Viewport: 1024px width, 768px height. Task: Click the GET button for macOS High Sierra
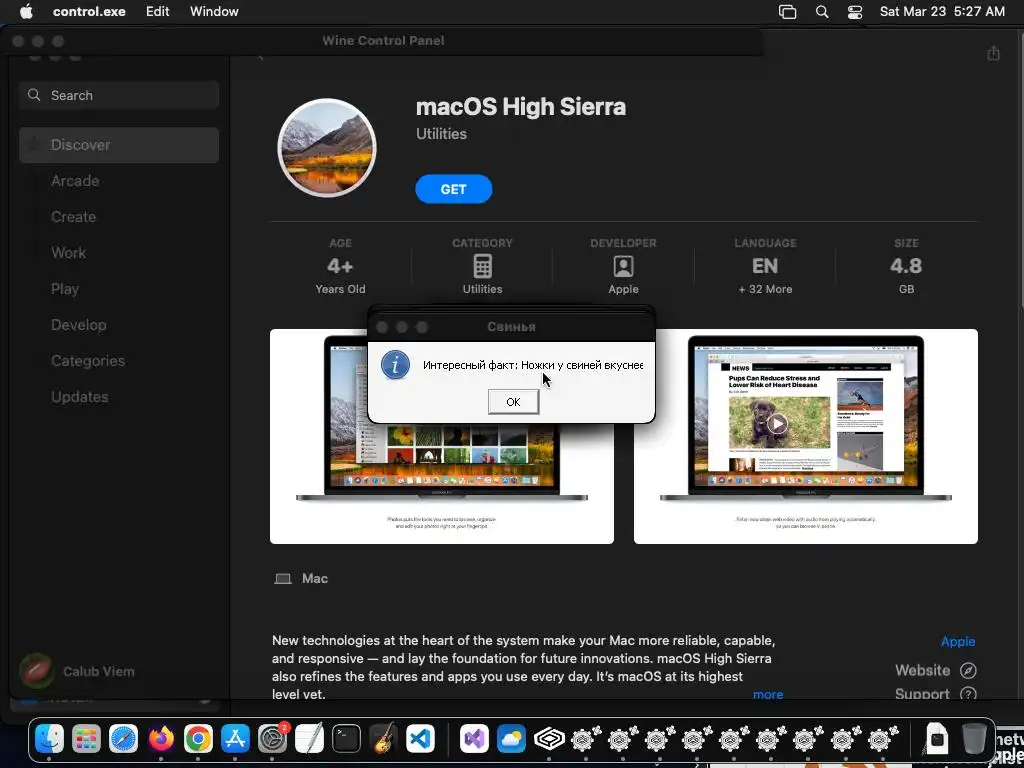tap(453, 189)
